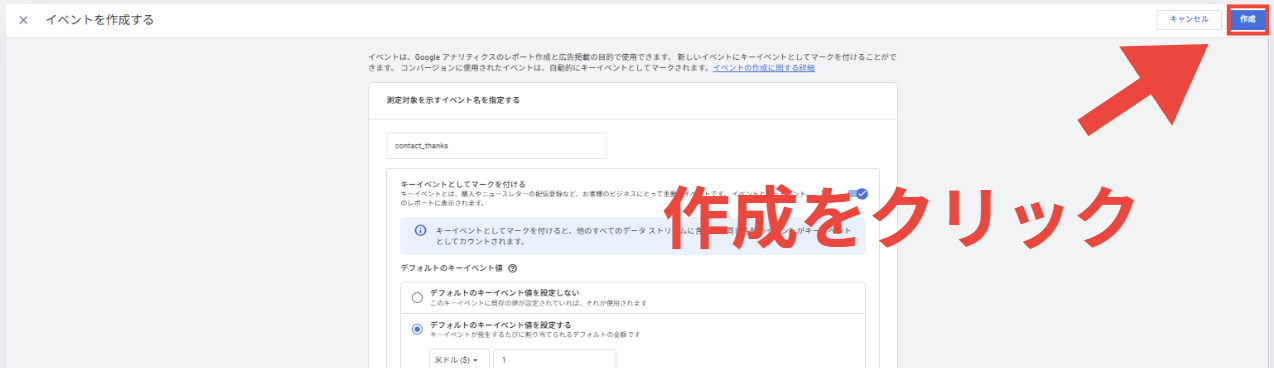Toggle the キーイベントとしてマークを付ける switch
The width and height of the screenshot is (1274, 368).
[857, 193]
